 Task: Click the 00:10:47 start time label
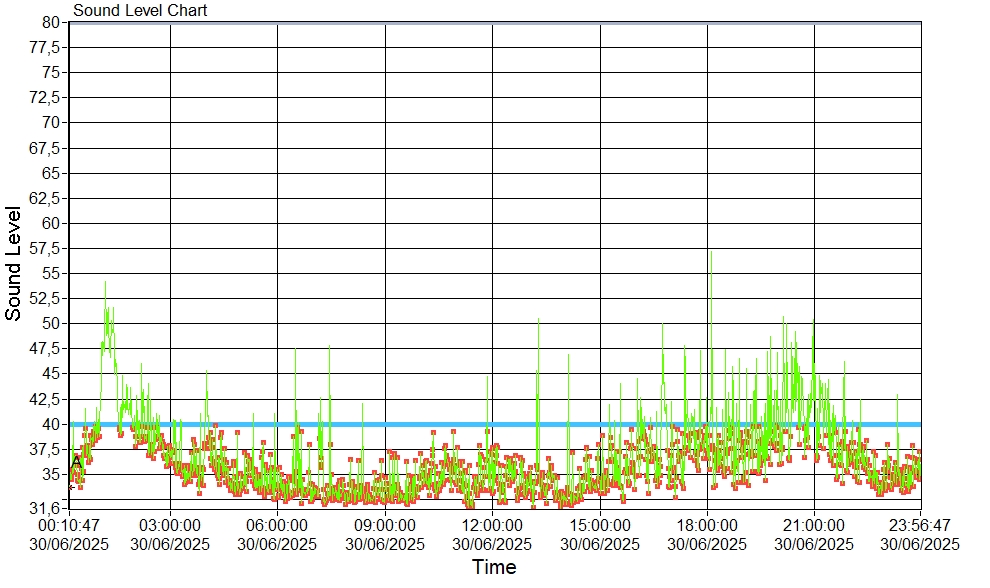pos(69,524)
